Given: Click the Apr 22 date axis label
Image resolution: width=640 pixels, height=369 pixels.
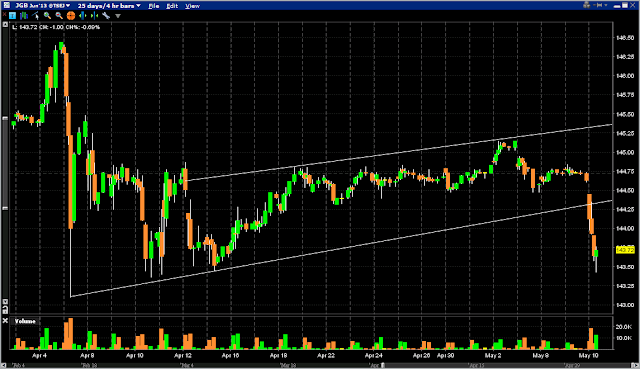Looking at the screenshot, I should tap(326, 355).
